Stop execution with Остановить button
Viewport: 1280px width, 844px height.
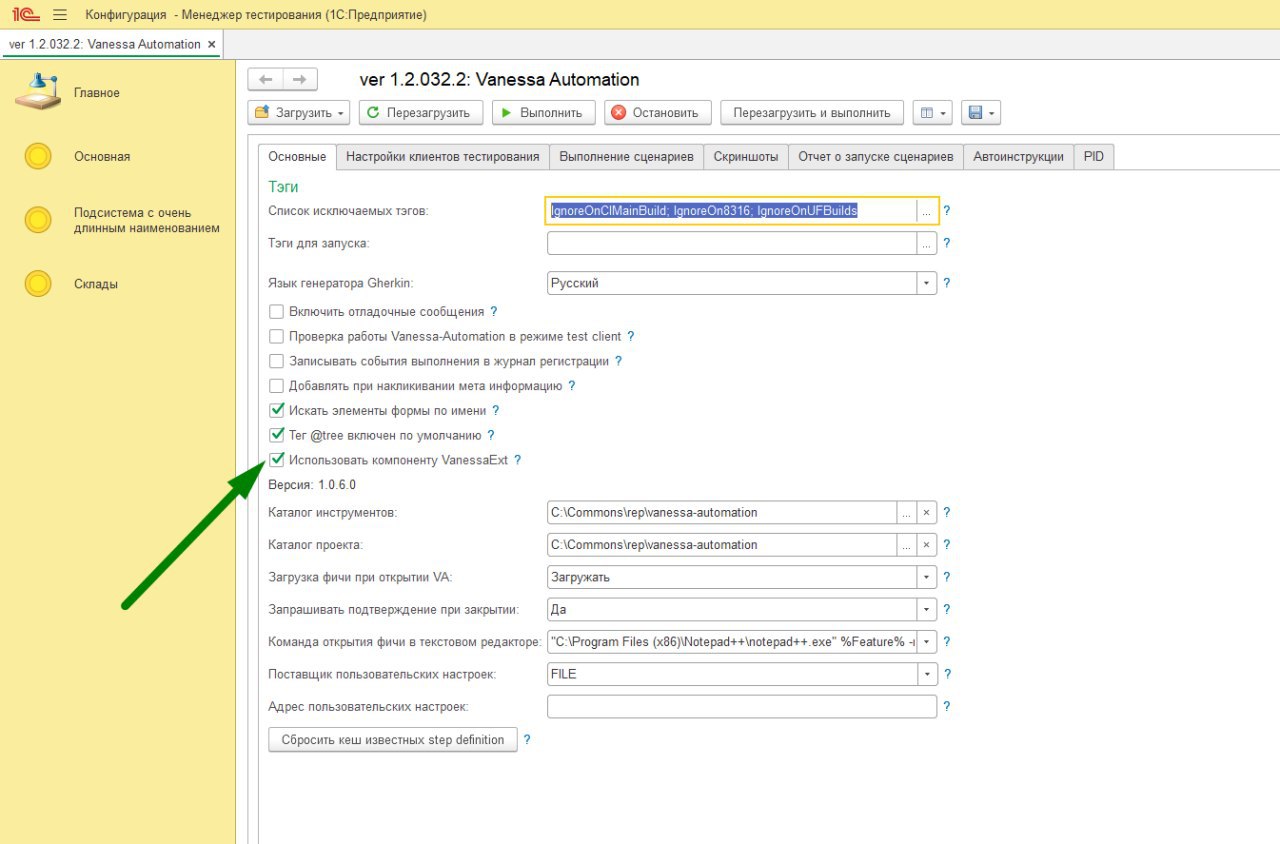click(x=658, y=113)
